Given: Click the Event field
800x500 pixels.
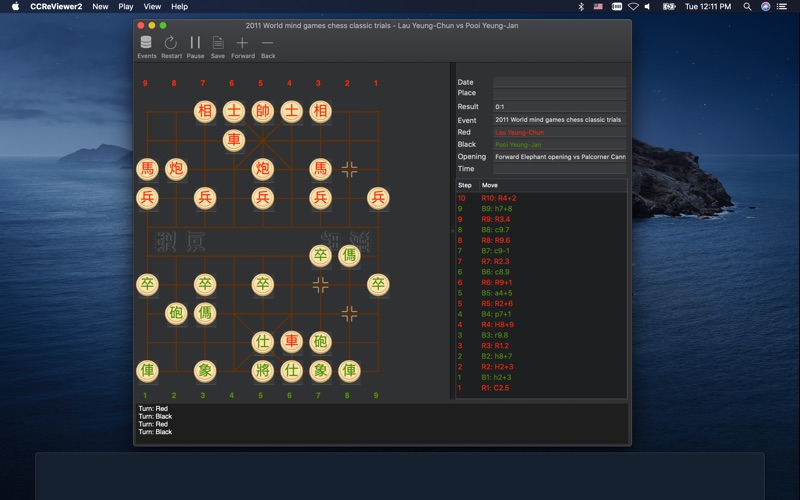Looking at the screenshot, I should click(x=559, y=120).
